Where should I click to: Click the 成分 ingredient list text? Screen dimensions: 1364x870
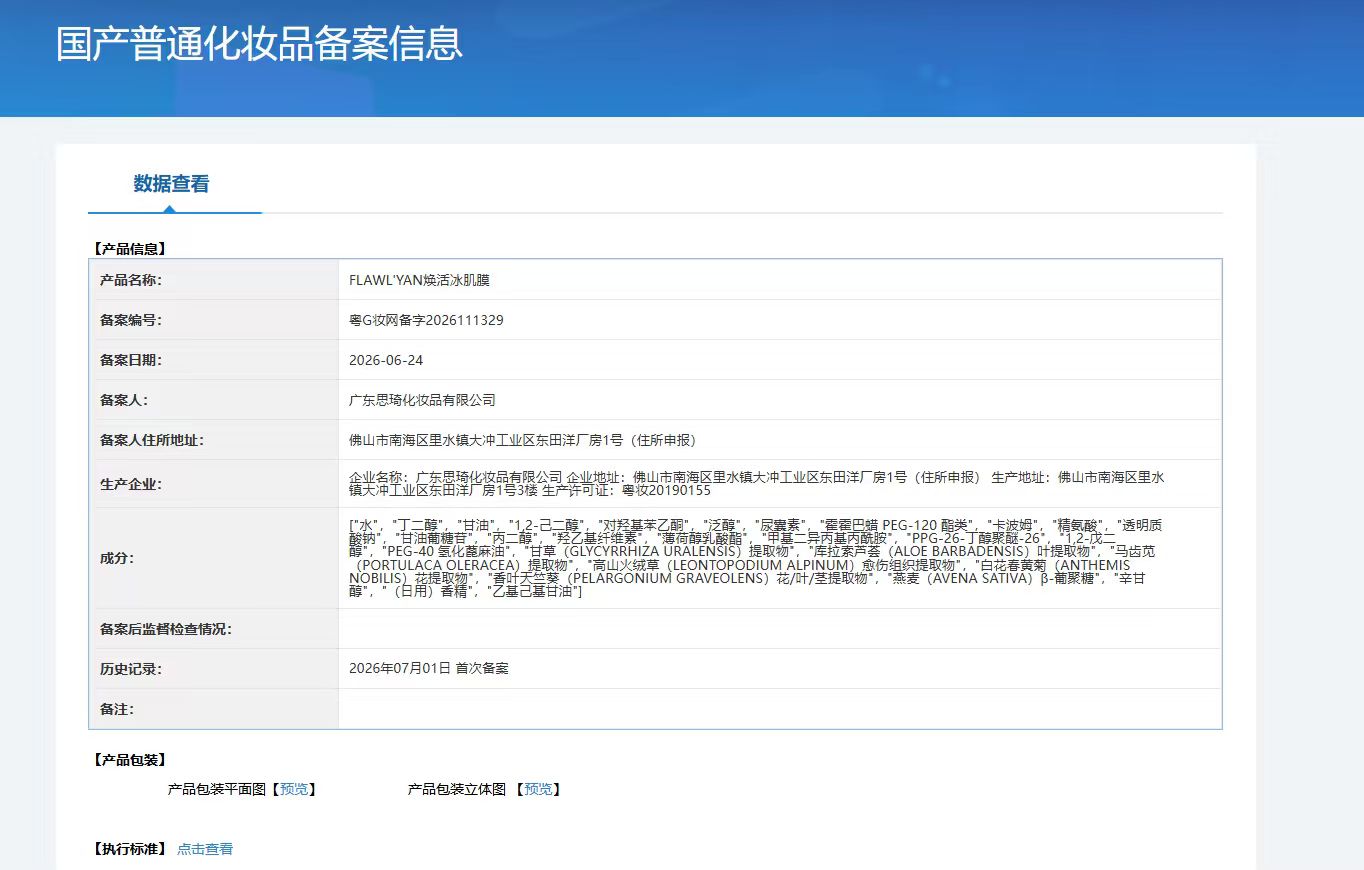(756, 558)
